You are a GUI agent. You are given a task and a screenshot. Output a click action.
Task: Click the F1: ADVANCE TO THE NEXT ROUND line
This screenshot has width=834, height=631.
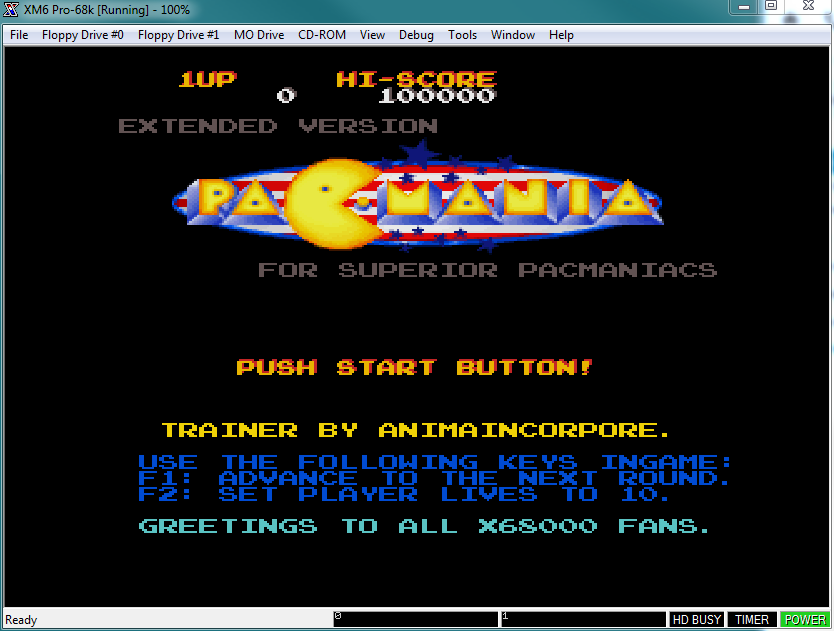coord(433,478)
